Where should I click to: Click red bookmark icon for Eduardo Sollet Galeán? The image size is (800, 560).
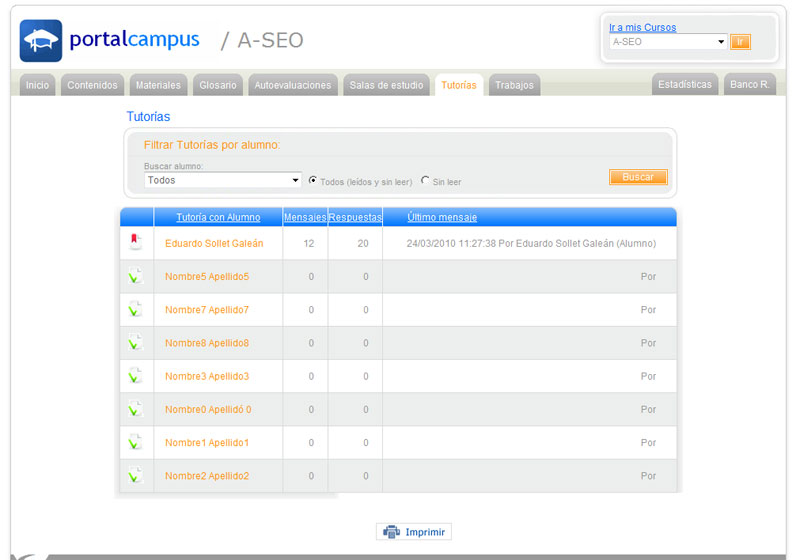pos(135,243)
